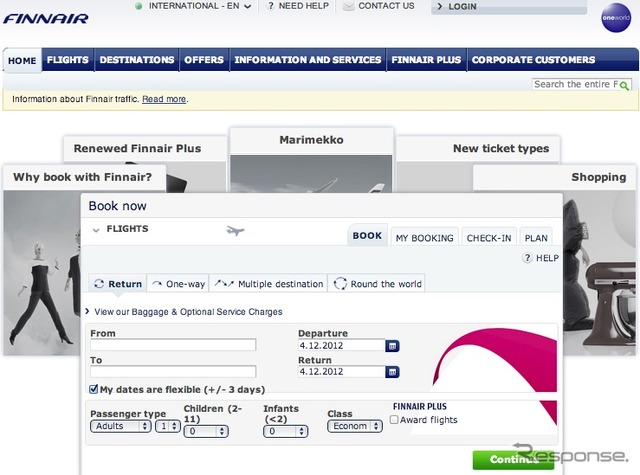This screenshot has width=640, height=475.
Task: Switch to the PLAN tab
Action: pos(536,238)
